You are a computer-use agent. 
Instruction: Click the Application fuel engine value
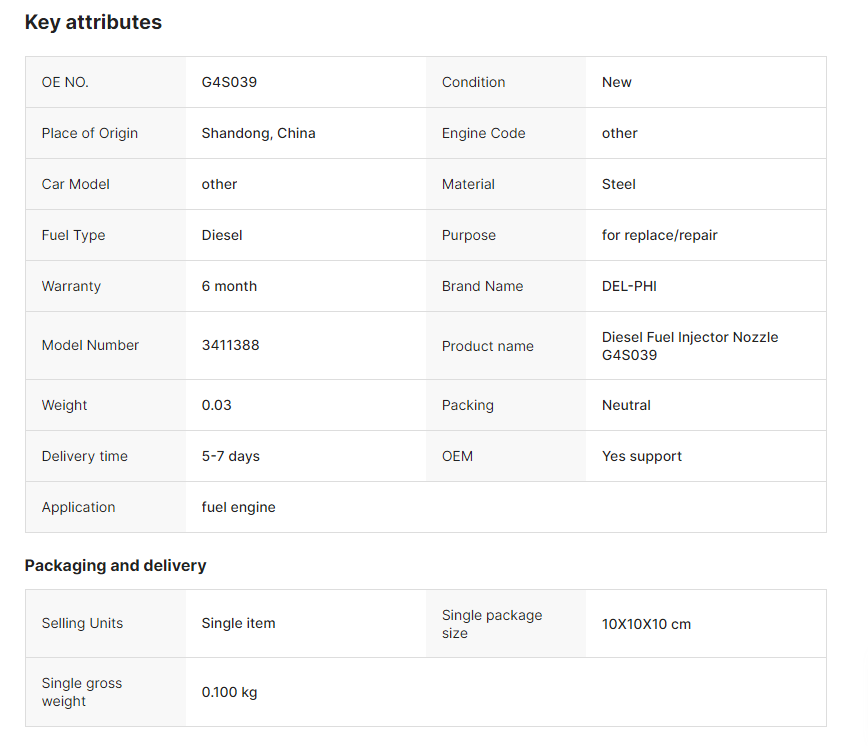tap(238, 507)
